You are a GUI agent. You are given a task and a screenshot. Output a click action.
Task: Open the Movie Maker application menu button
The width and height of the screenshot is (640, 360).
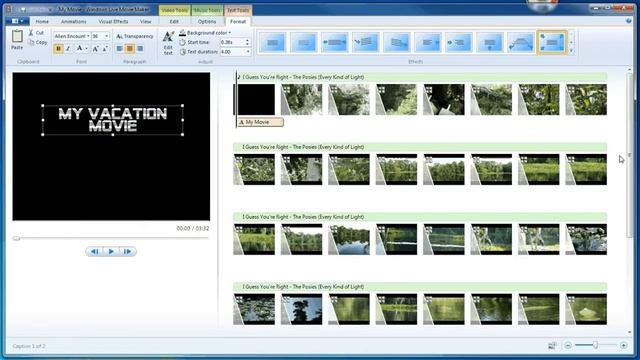[x=17, y=21]
